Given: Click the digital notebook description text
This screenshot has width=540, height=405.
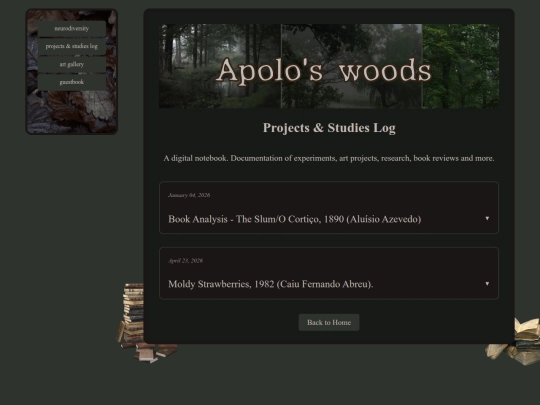Looking at the screenshot, I should pyautogui.click(x=329, y=158).
